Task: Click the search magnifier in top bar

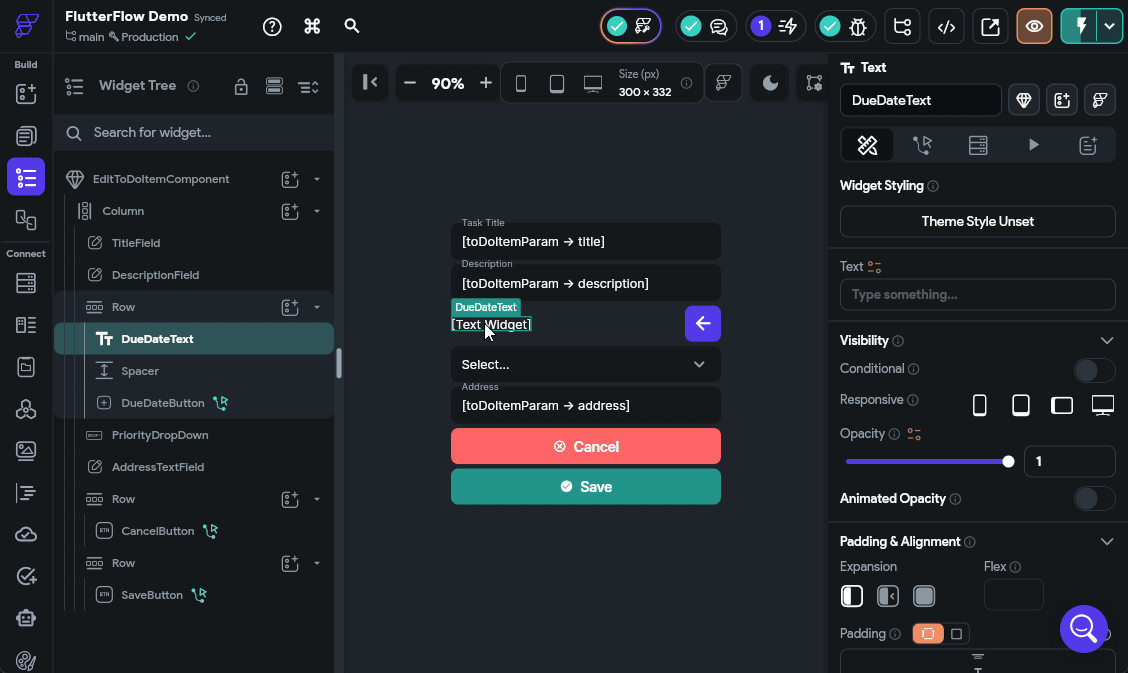Action: 351,26
